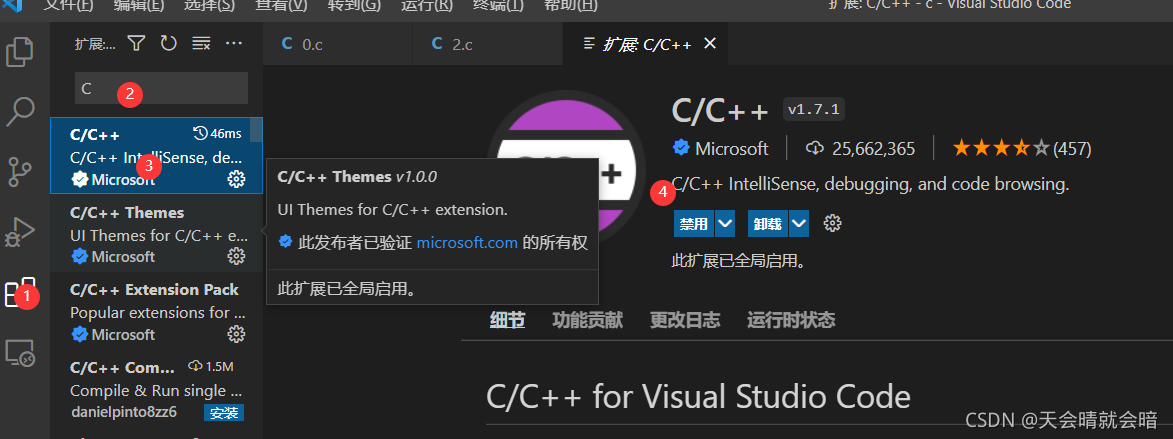Open the Search view in activity bar

coord(20,111)
